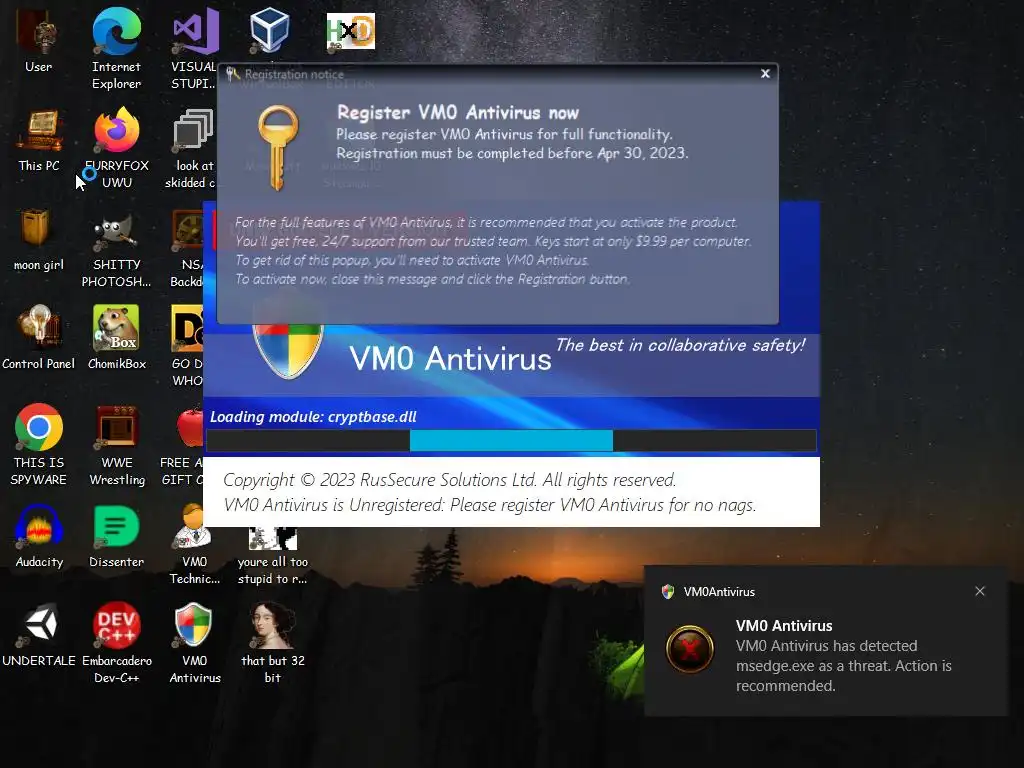Launch Embarcadero Dev-C++ icon

(x=117, y=643)
